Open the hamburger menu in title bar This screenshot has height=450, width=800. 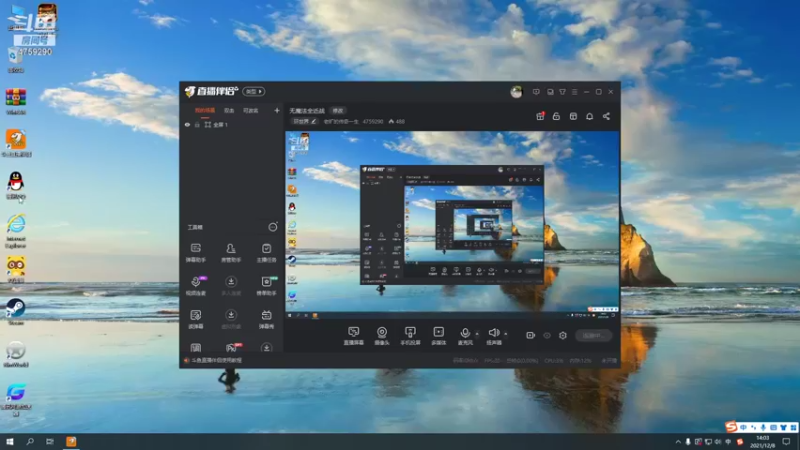click(x=574, y=92)
